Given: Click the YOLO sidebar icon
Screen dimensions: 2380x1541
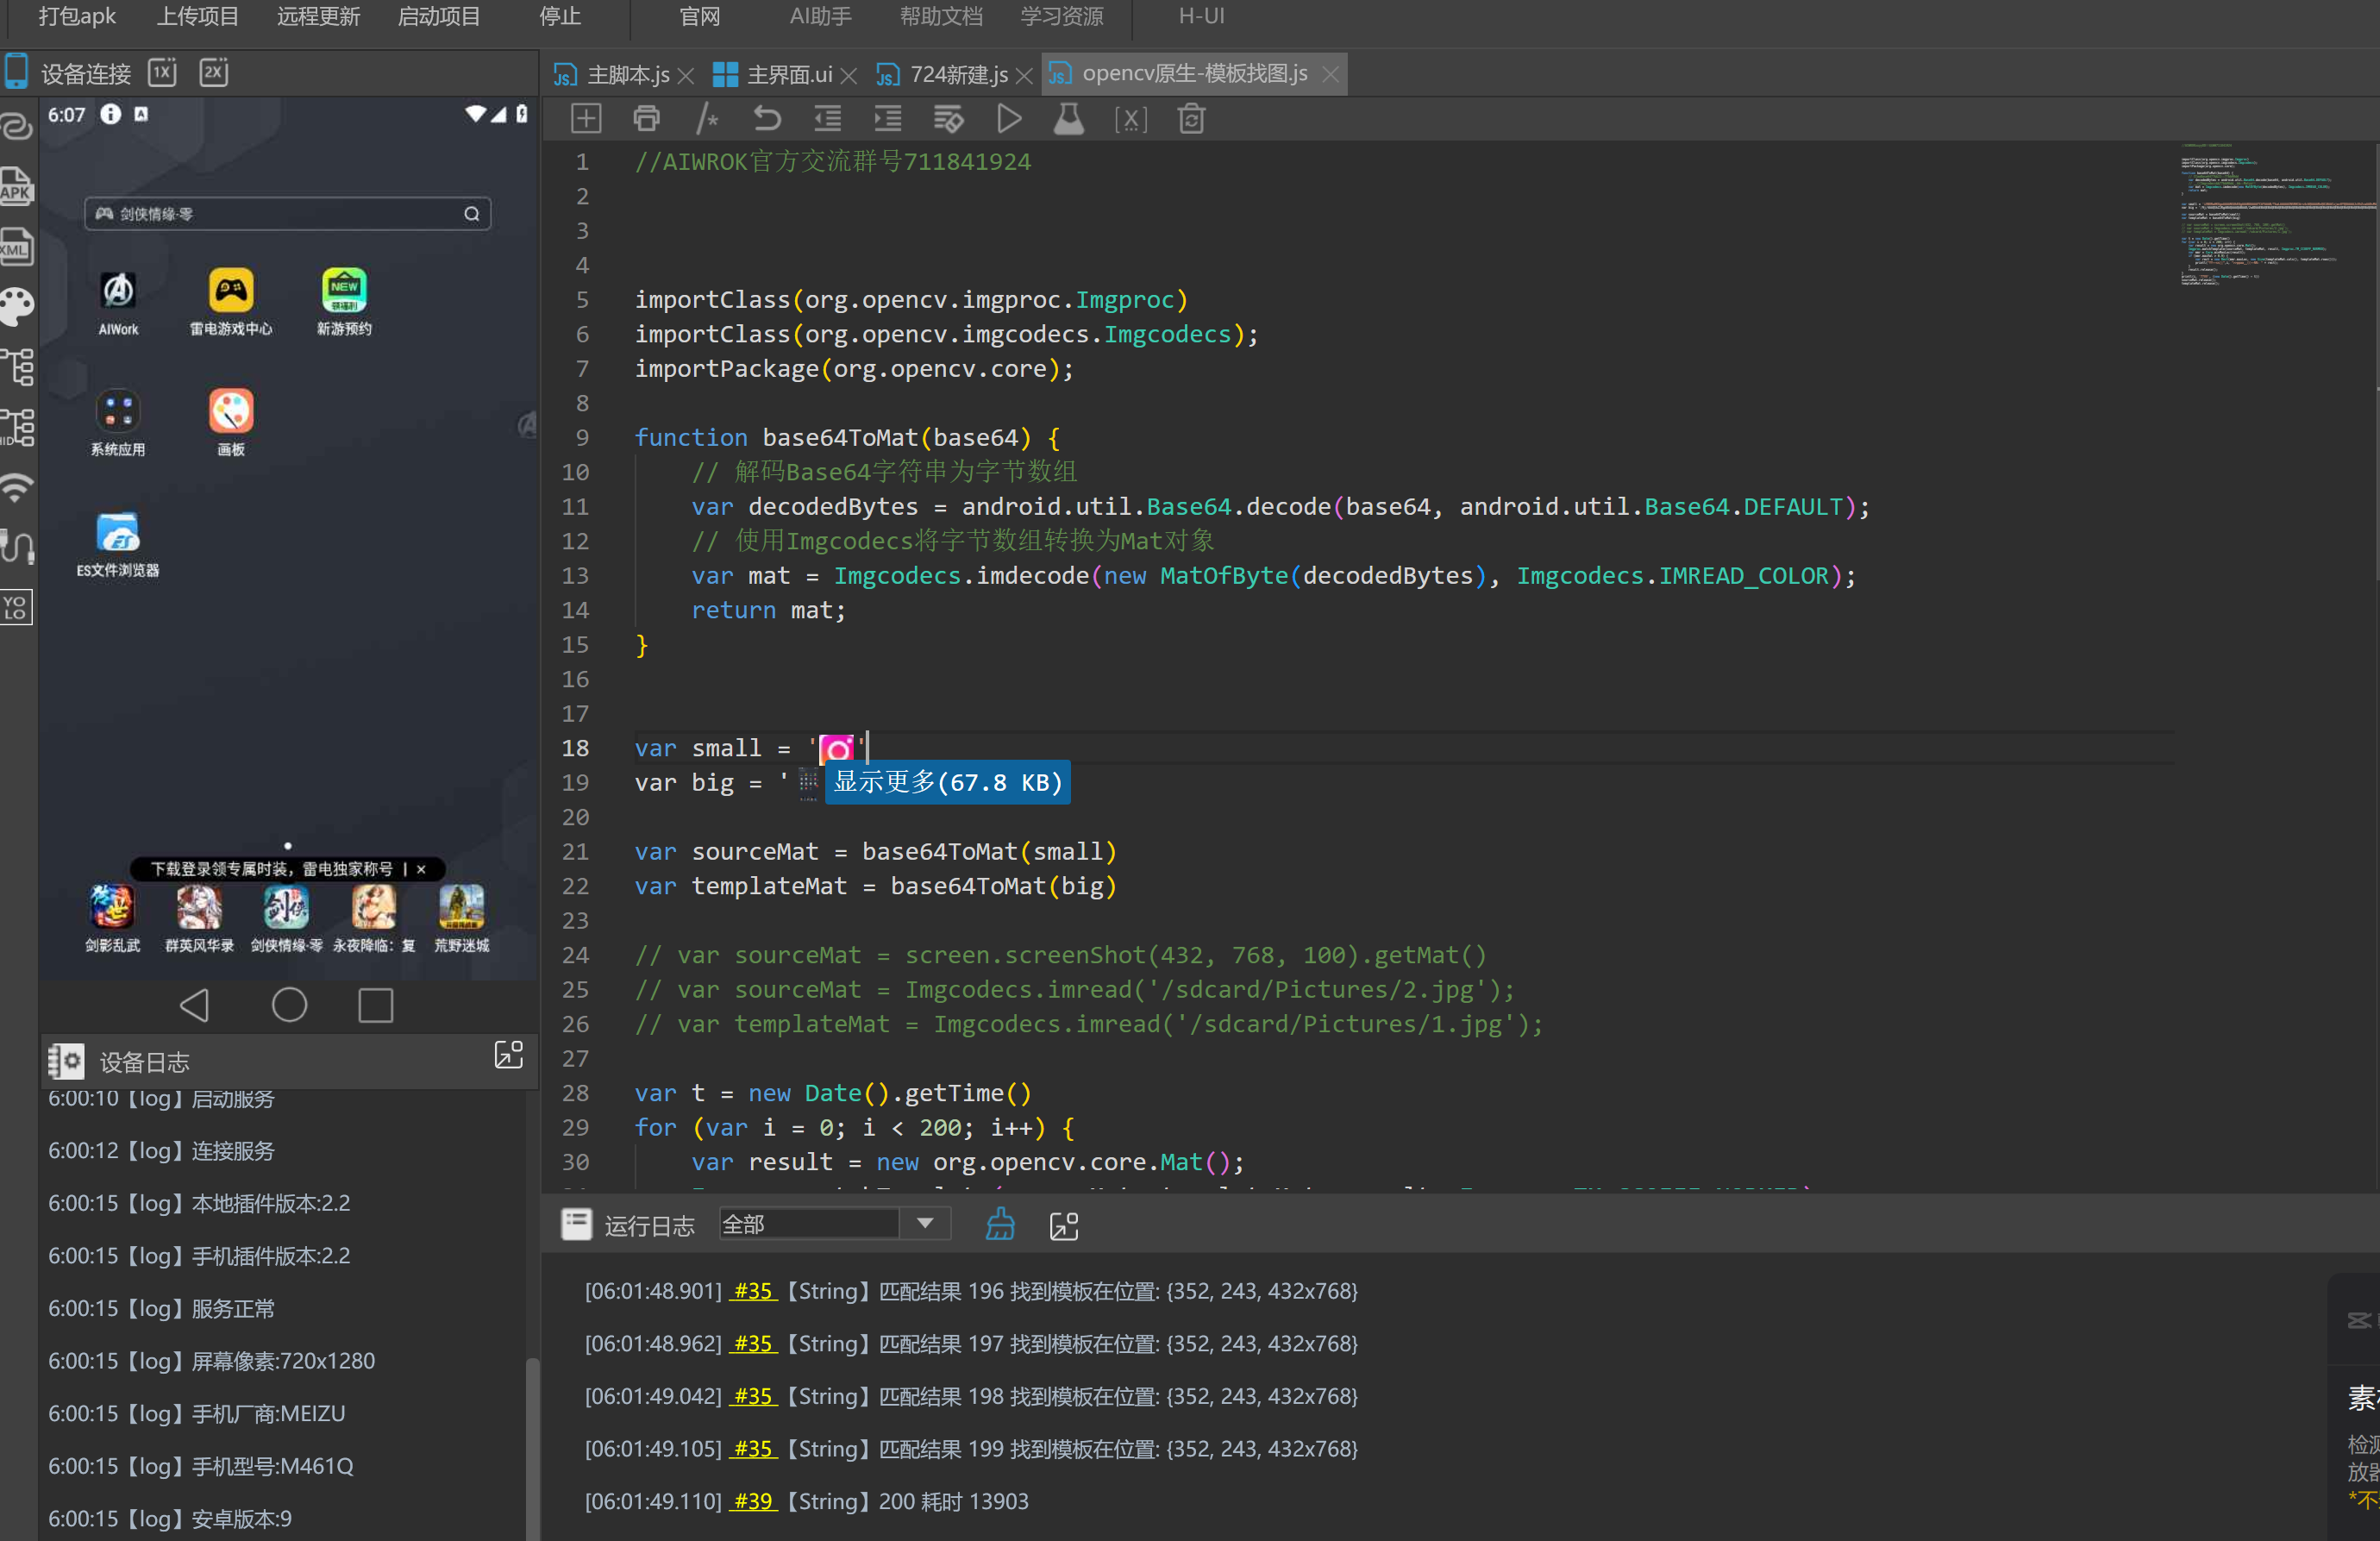Looking at the screenshot, I should [17, 607].
